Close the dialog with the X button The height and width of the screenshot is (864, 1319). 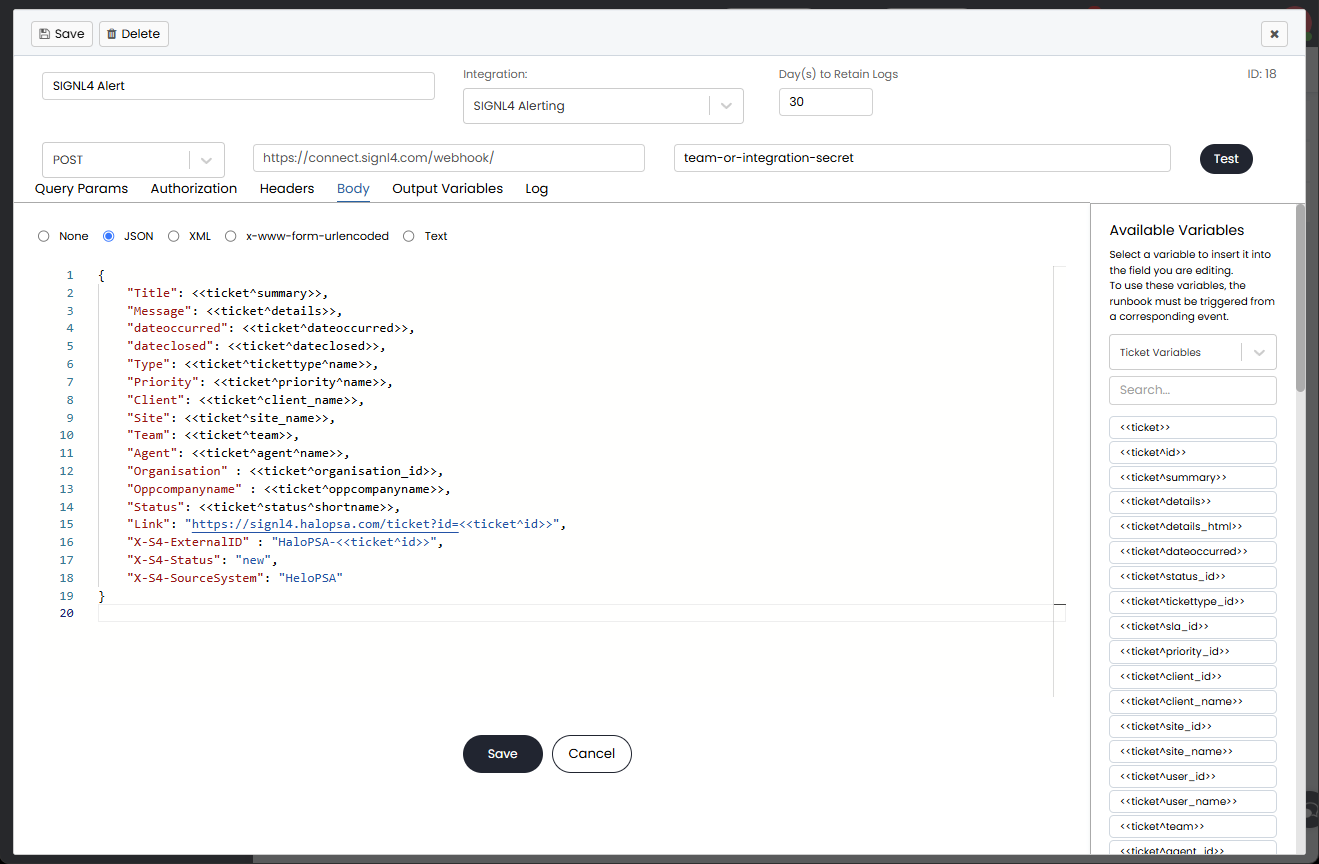pyautogui.click(x=1274, y=34)
